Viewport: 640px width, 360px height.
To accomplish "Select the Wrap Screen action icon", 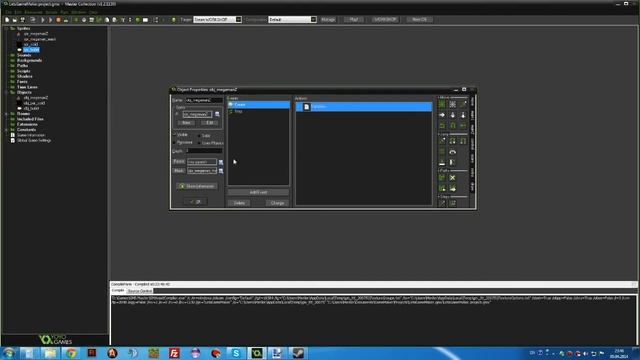I will [x=453, y=152].
